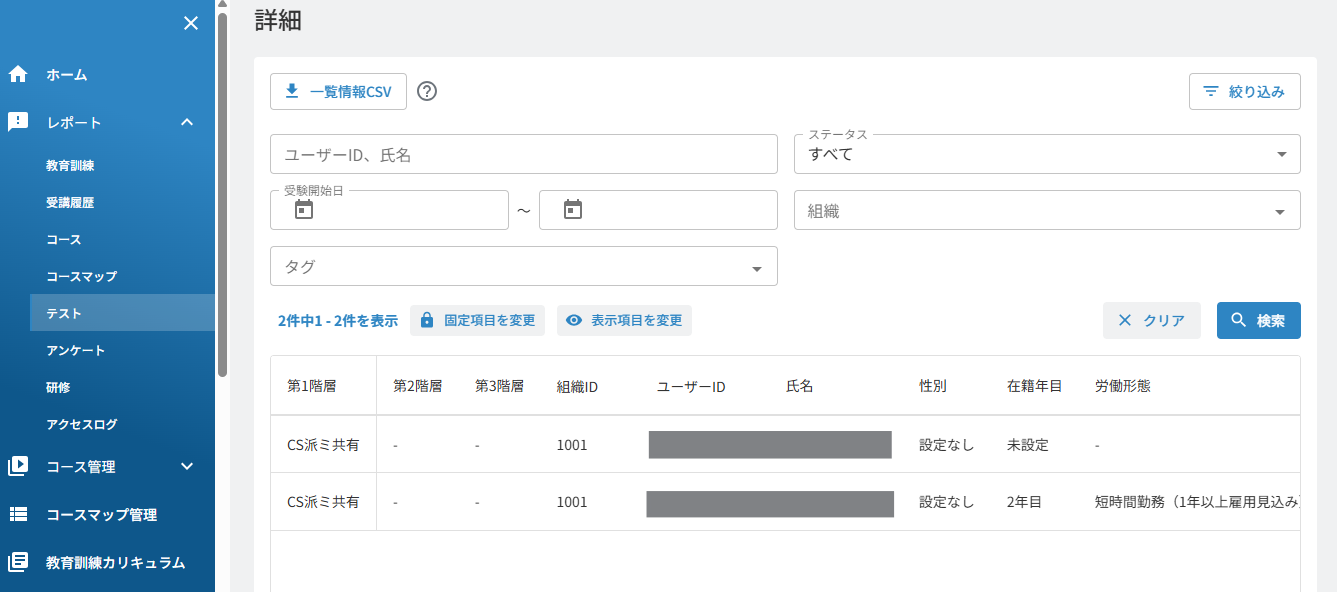Click the magnifier icon in 検索
The height and width of the screenshot is (592, 1337).
pyautogui.click(x=1239, y=320)
